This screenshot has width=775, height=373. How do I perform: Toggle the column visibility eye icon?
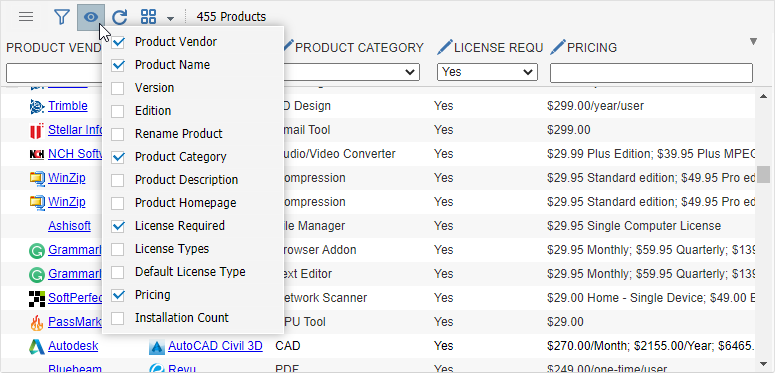pos(90,17)
